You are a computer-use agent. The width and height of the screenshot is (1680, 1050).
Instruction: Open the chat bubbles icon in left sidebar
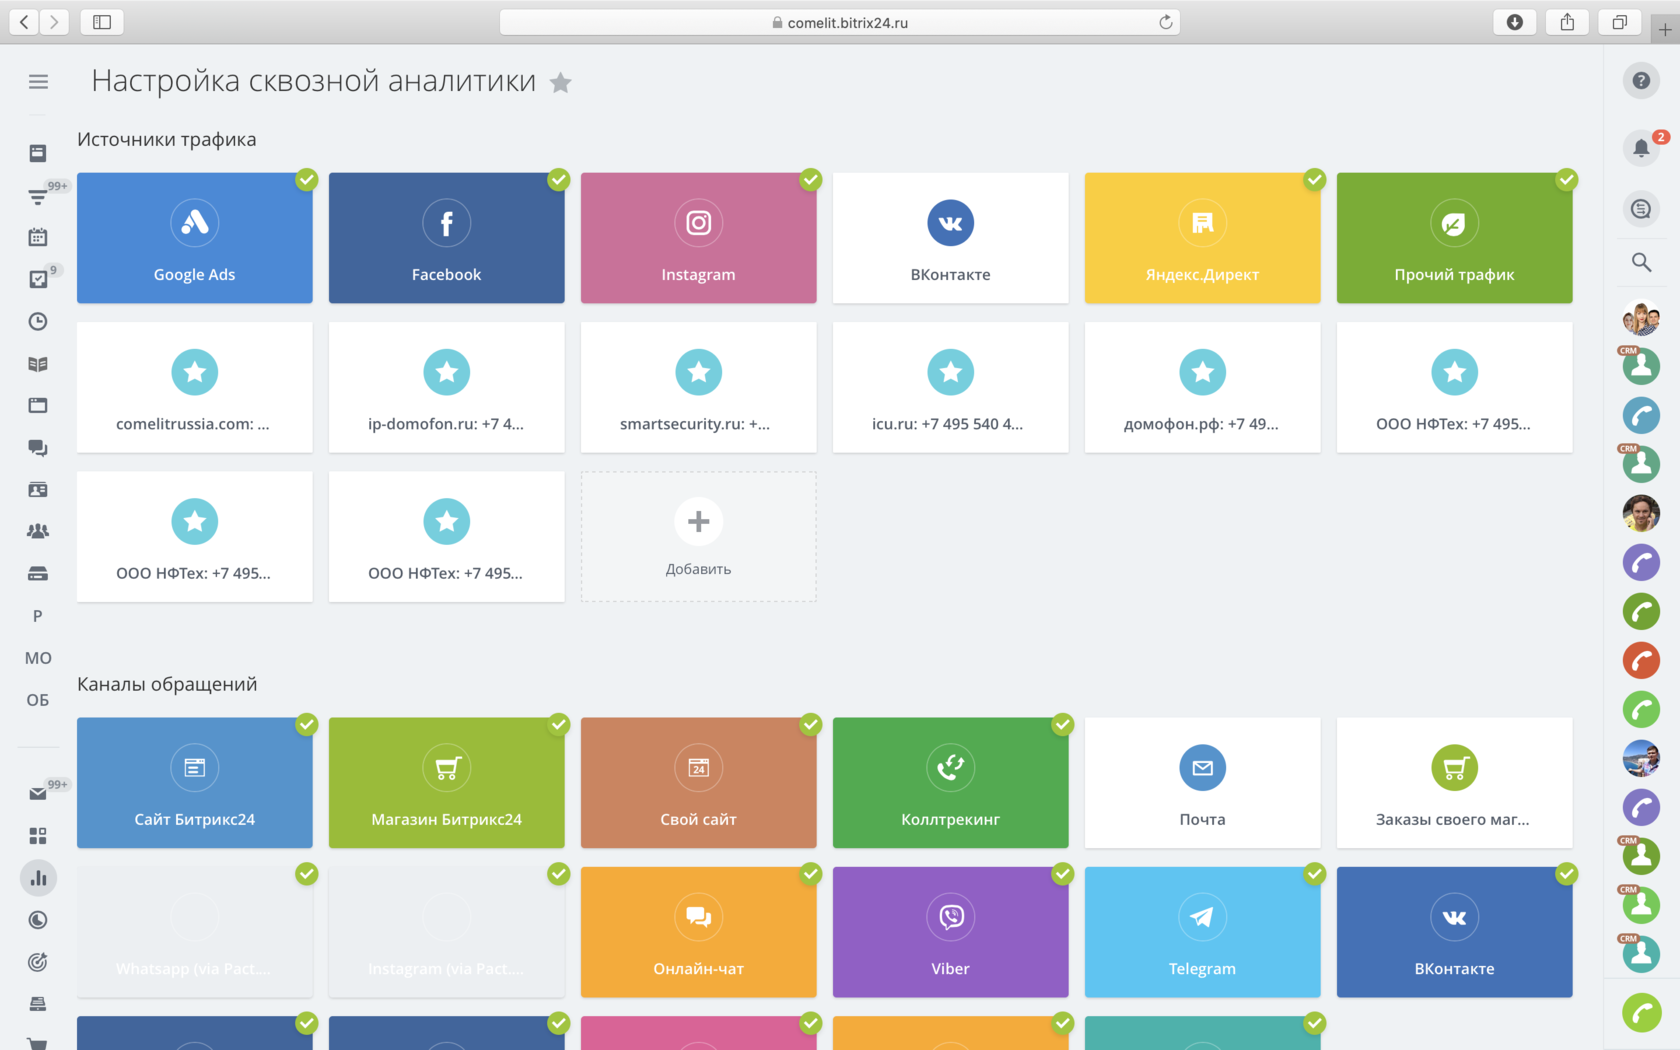click(38, 447)
